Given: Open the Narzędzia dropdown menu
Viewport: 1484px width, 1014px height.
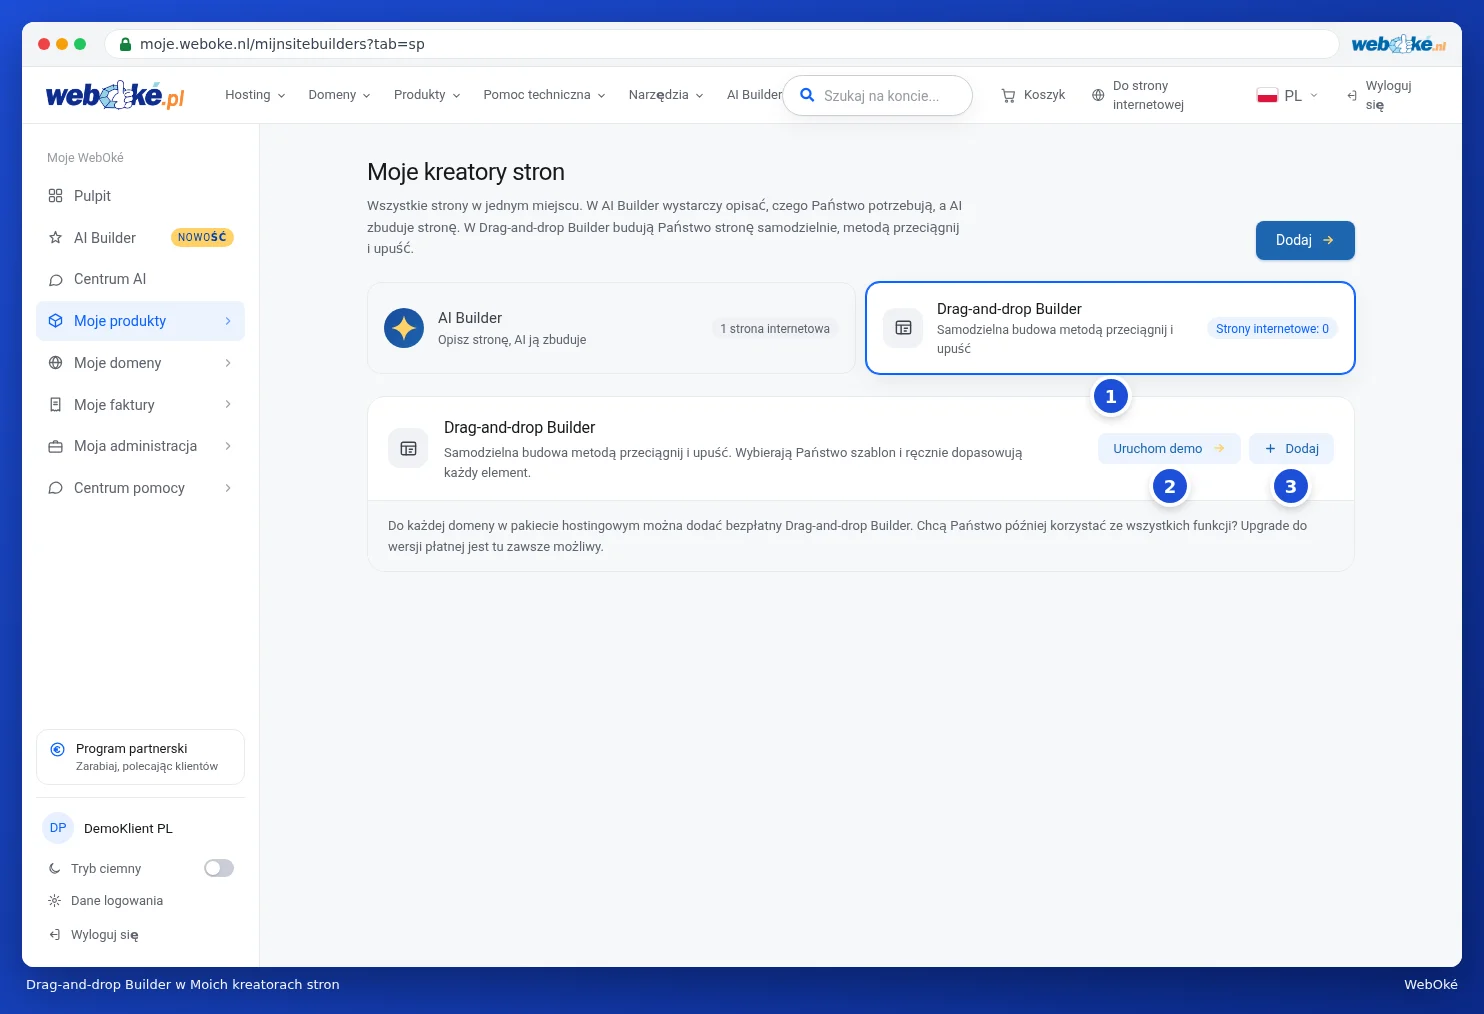Looking at the screenshot, I should (666, 95).
